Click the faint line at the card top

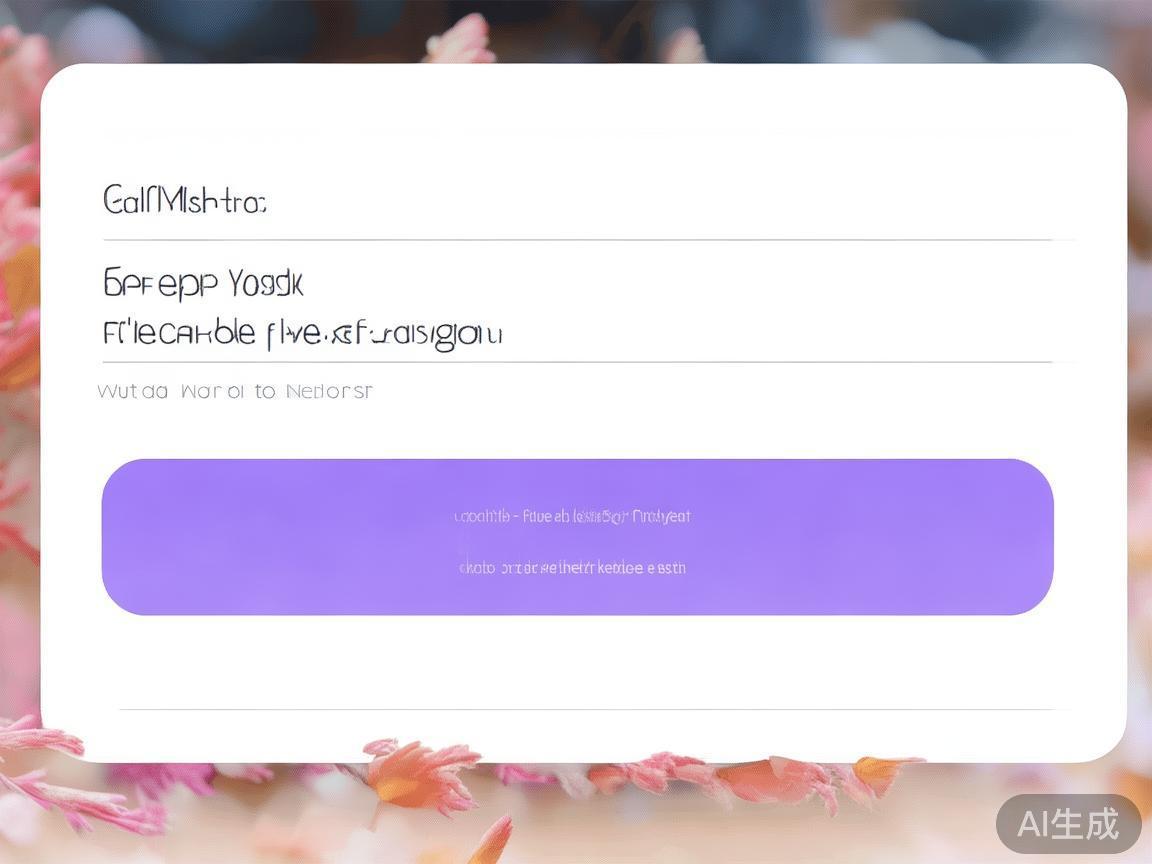(577, 135)
